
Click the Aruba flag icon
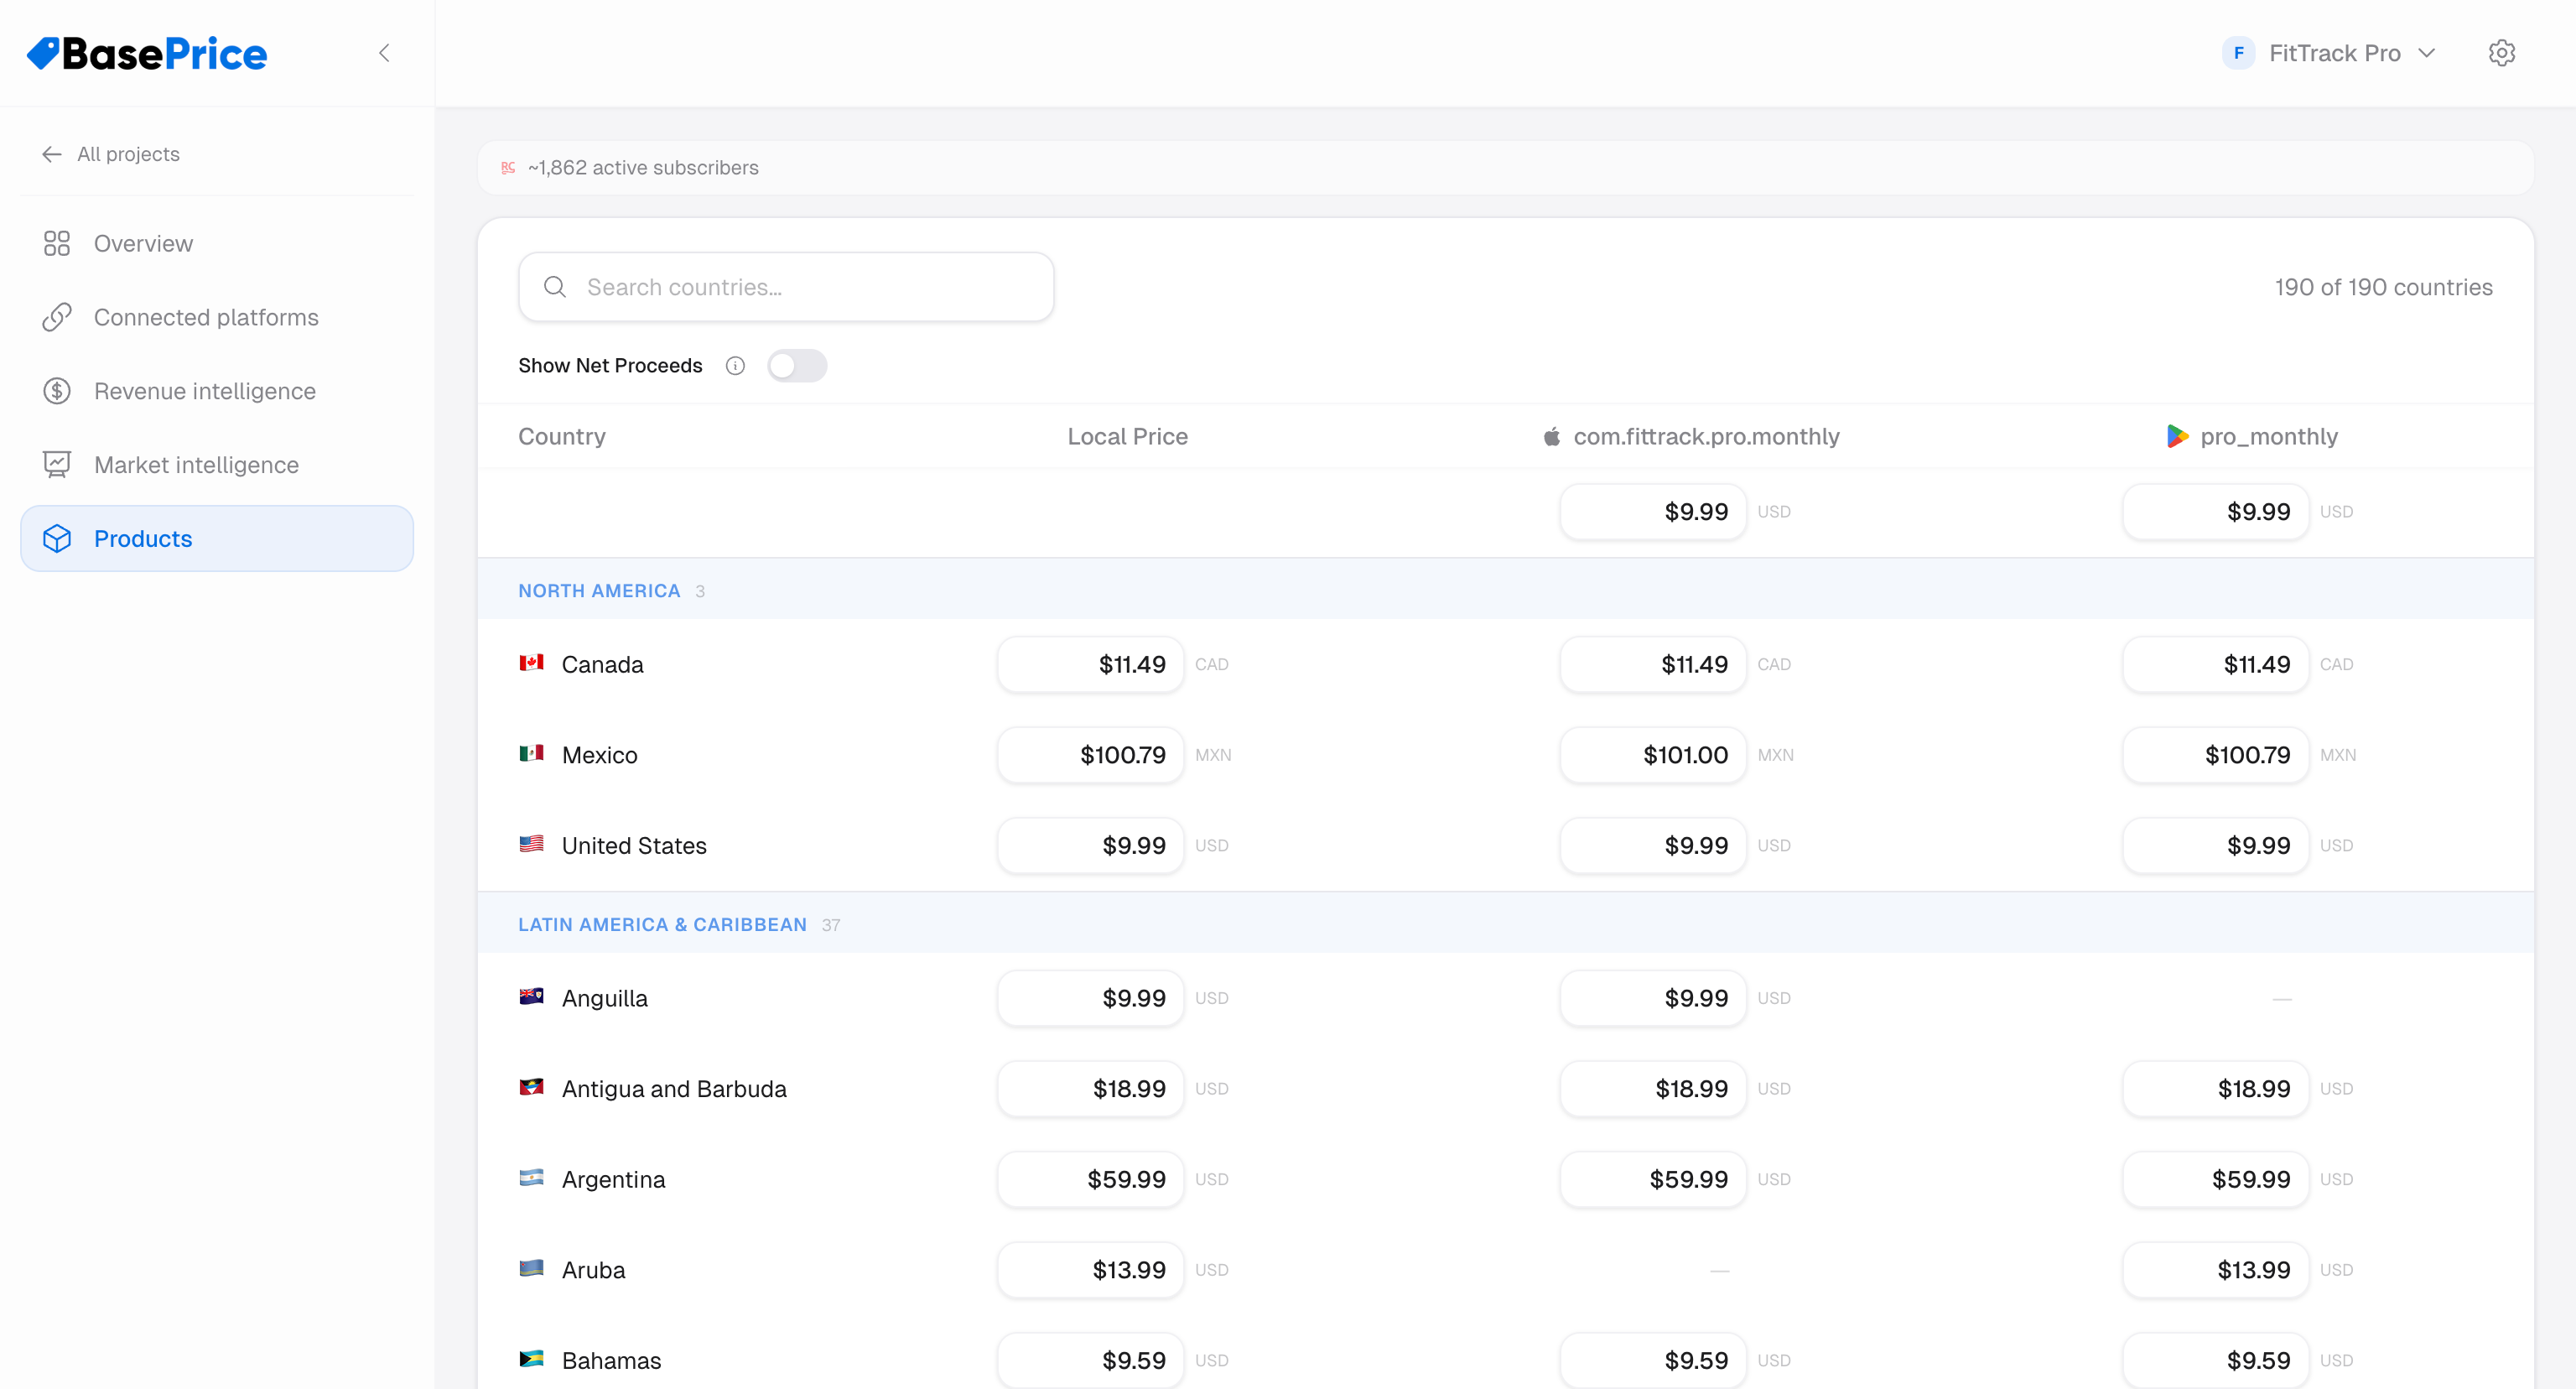pyautogui.click(x=532, y=1268)
